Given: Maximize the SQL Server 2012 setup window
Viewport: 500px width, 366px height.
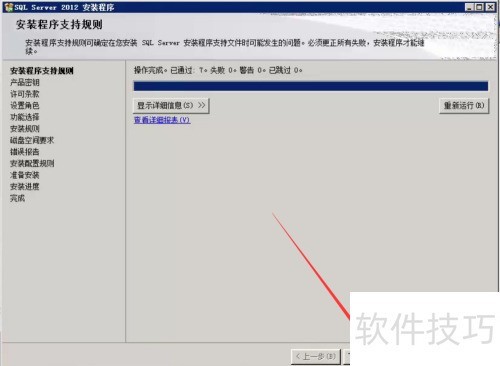Looking at the screenshot, I should coord(479,7).
